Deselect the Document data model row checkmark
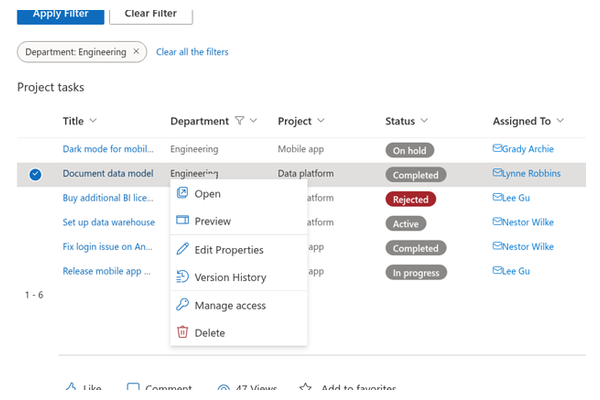The width and height of the screenshot is (600, 400). coord(35,175)
